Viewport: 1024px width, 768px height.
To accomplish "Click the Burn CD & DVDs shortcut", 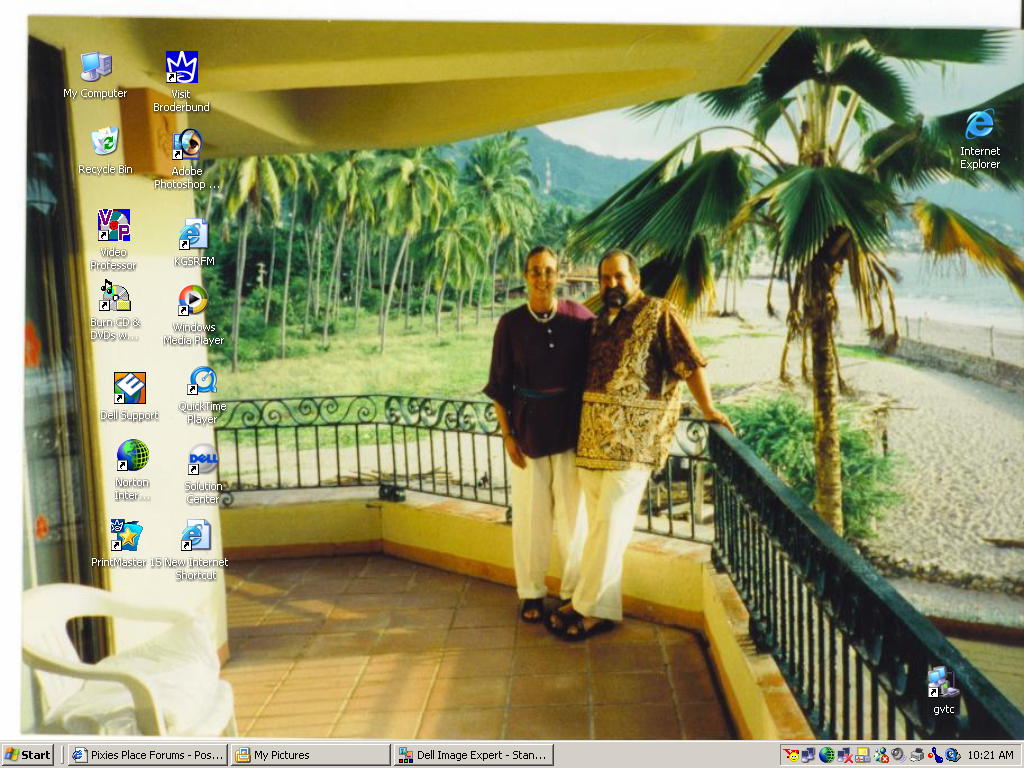I will [115, 297].
